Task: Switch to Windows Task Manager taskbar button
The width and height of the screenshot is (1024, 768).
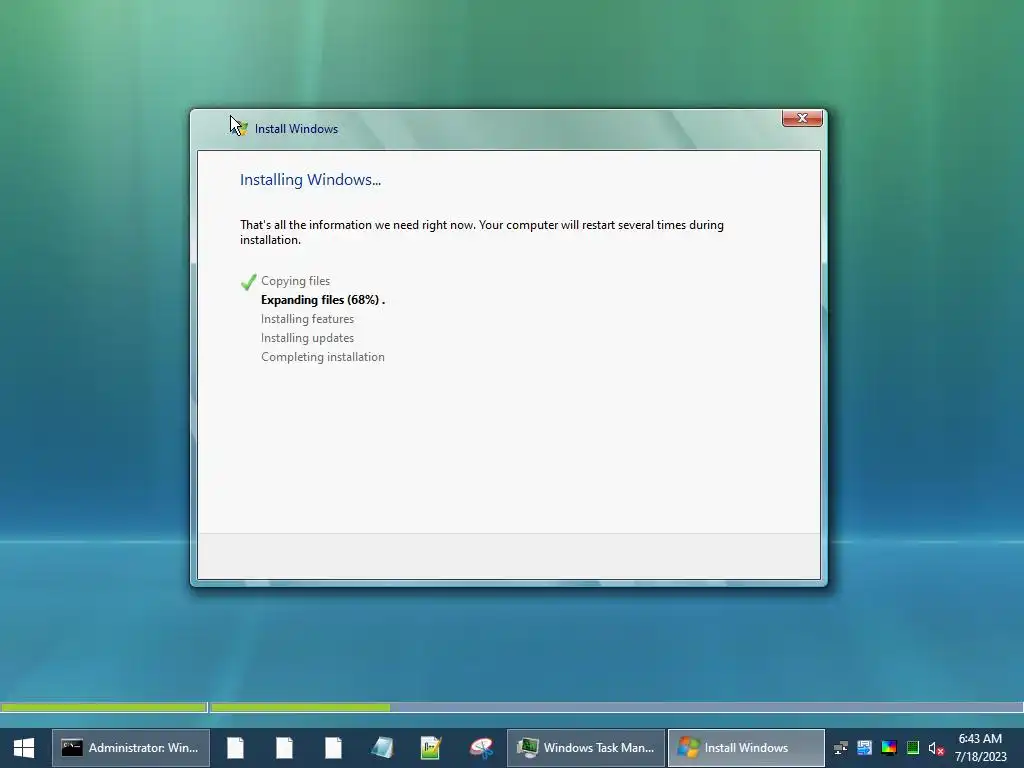Action: click(x=586, y=748)
